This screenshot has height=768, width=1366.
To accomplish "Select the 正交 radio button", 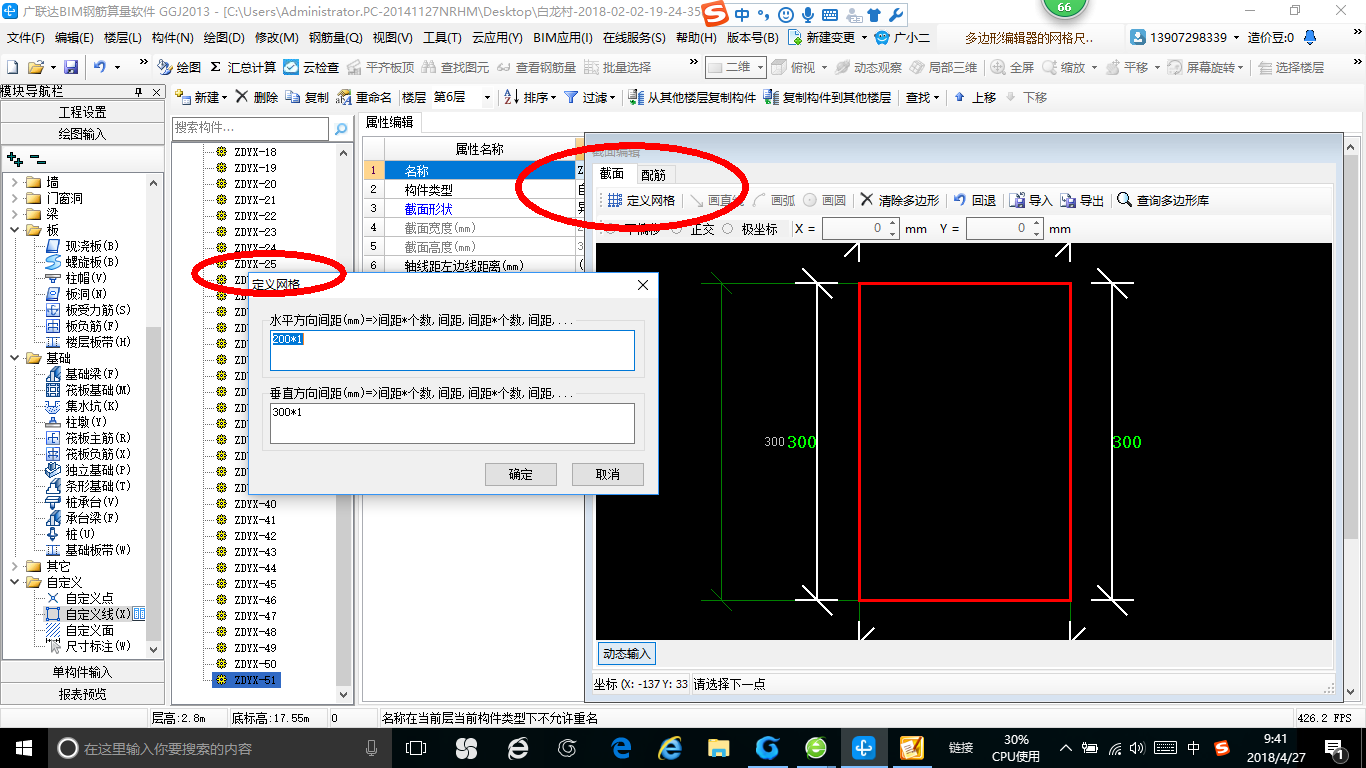I will [x=677, y=228].
